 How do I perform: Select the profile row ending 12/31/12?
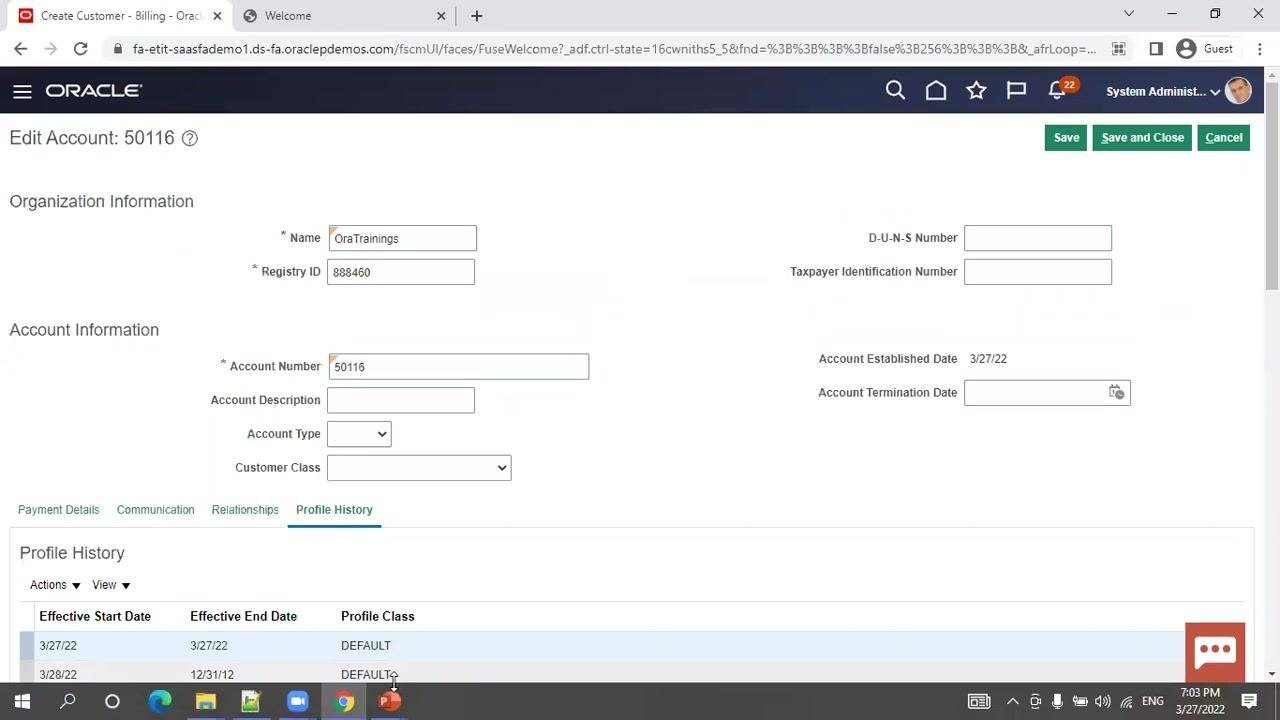[x=630, y=674]
